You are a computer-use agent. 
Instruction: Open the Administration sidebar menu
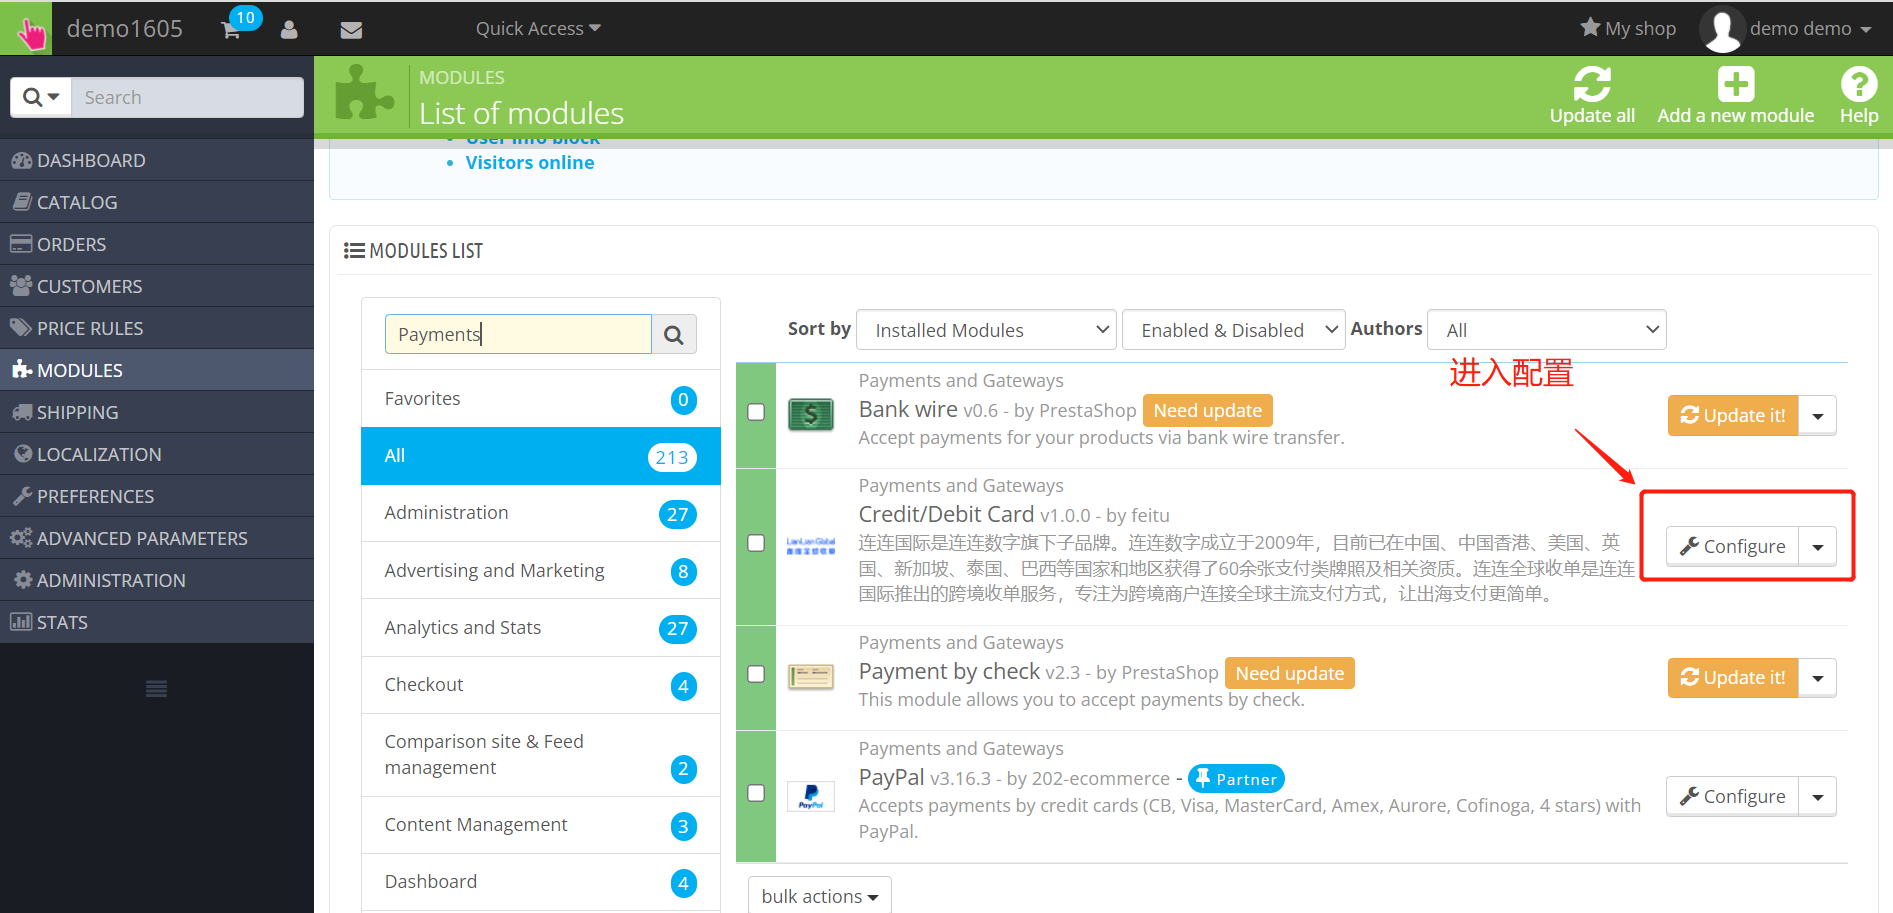pyautogui.click(x=157, y=580)
